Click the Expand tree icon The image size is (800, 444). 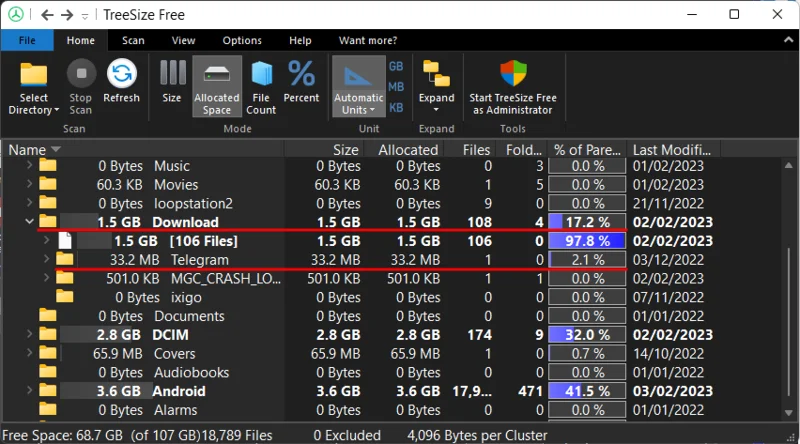point(437,75)
